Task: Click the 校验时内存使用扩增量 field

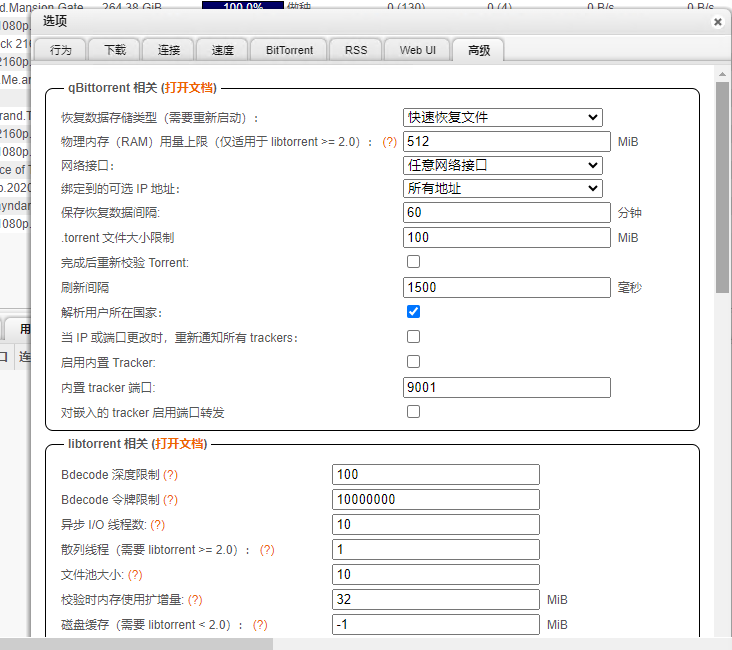Action: (x=436, y=599)
